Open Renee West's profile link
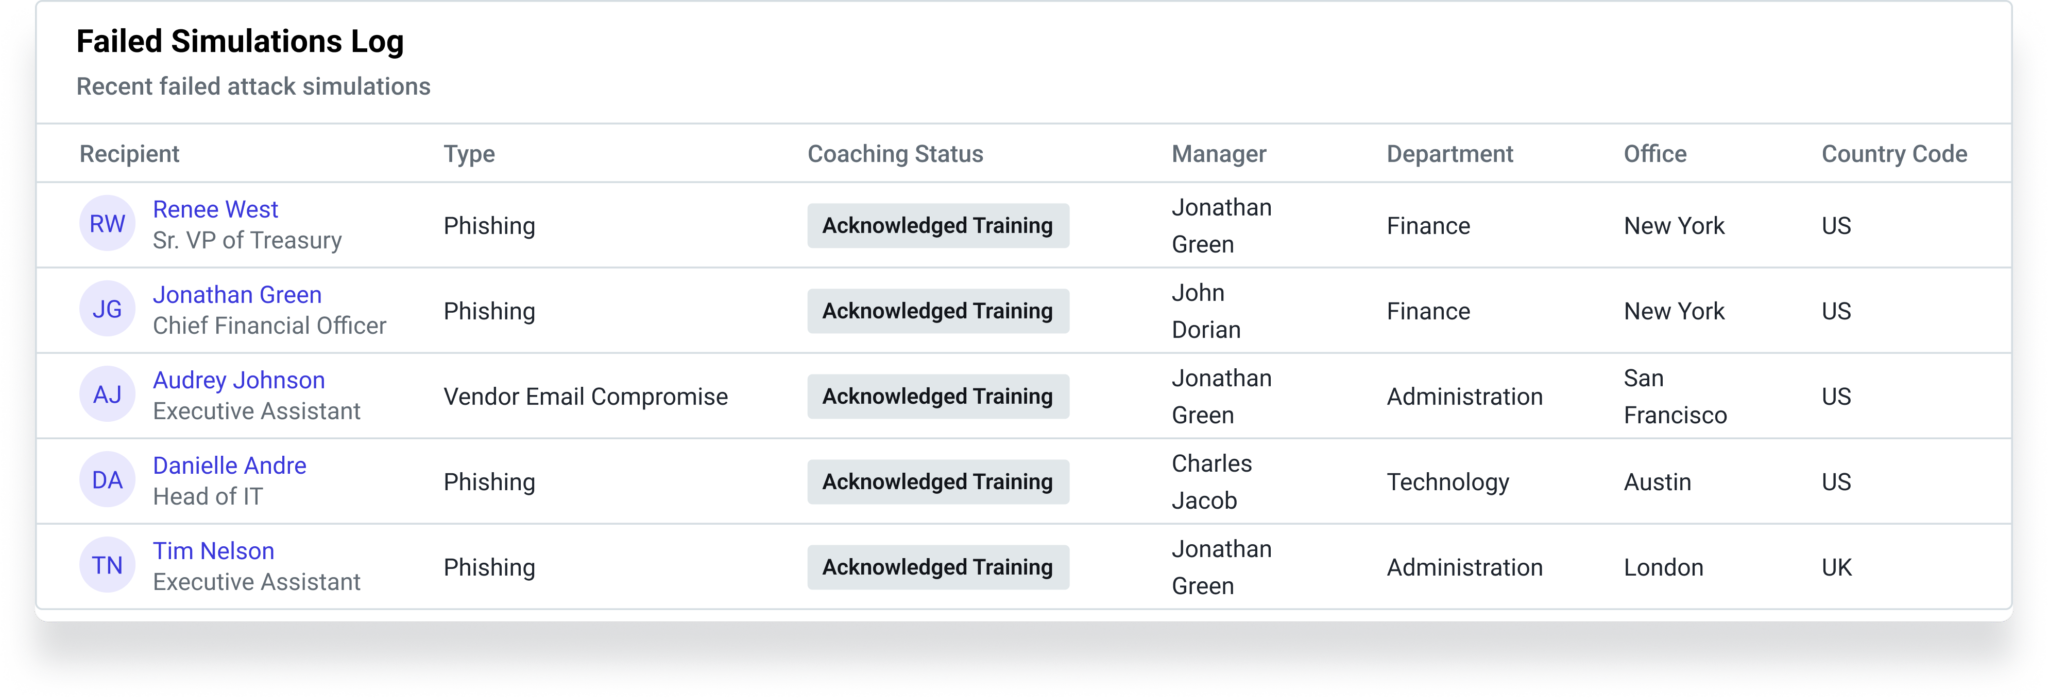The height and width of the screenshot is (698, 2048). (215, 209)
